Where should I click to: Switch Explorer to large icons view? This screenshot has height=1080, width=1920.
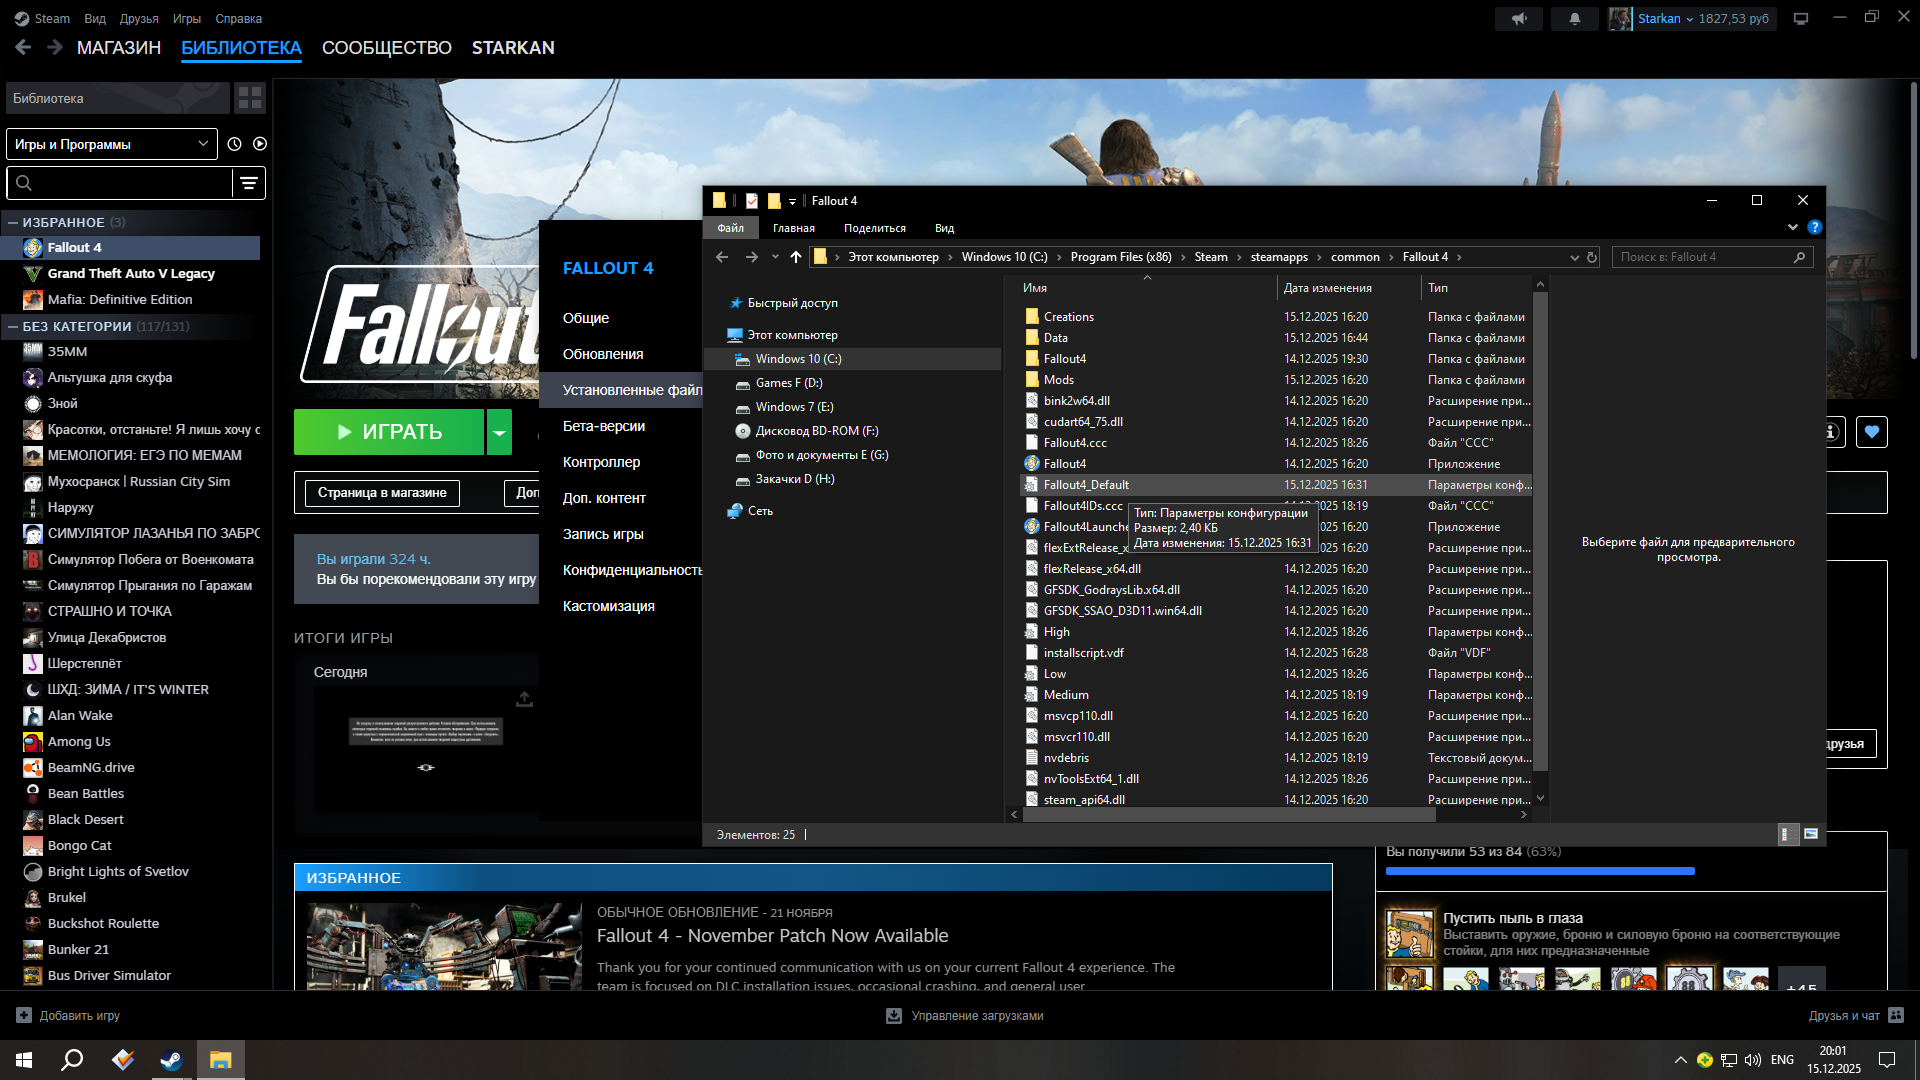coord(1811,834)
